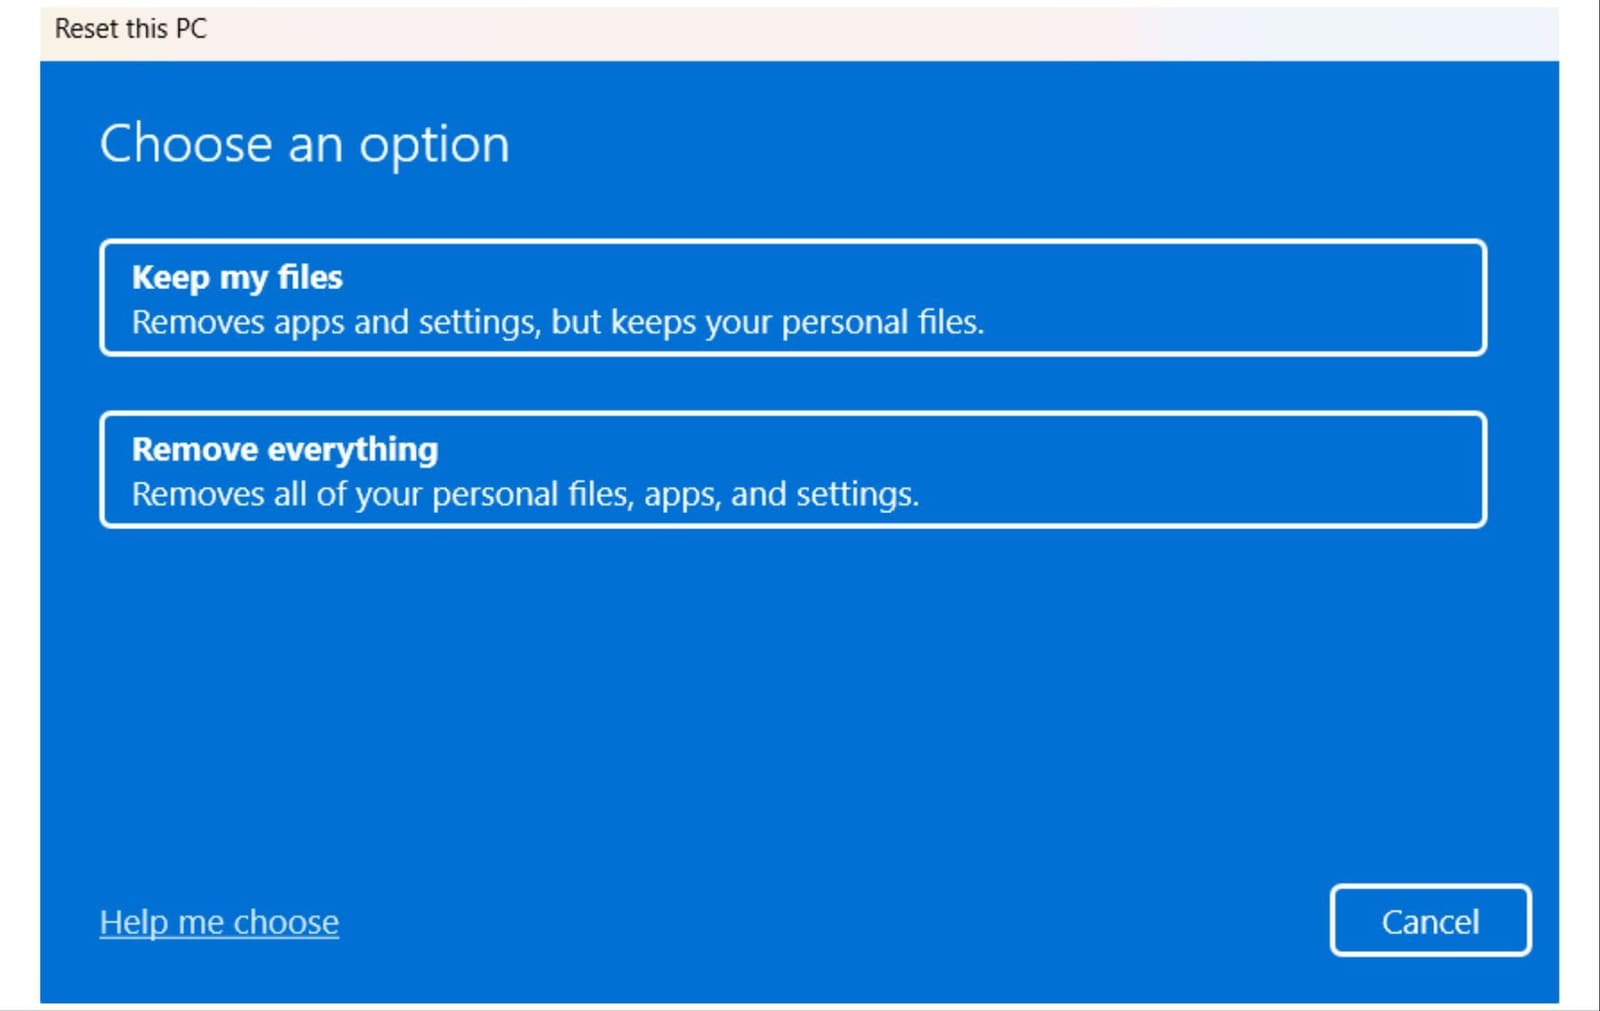Click the Choose an option heading
The width and height of the screenshot is (1600, 1011).
point(305,142)
